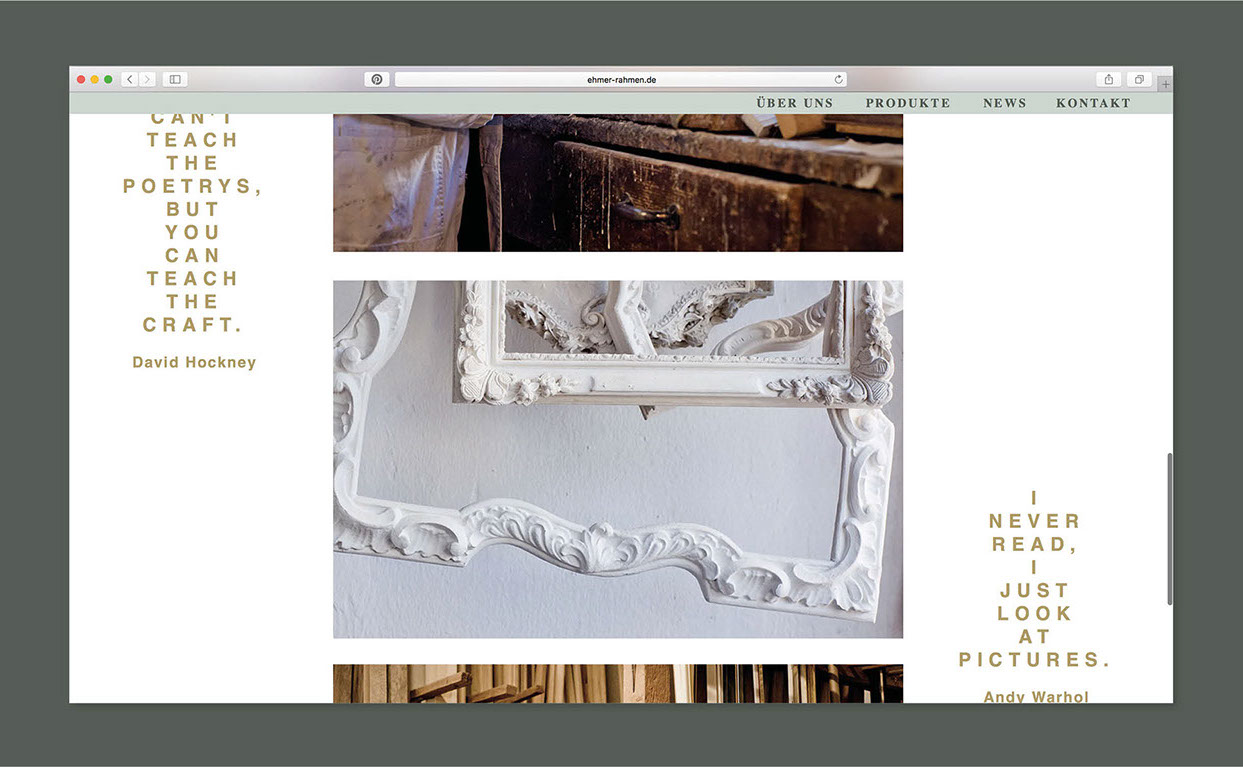Reload the page with refresh icon
The height and width of the screenshot is (767, 1243).
(839, 79)
